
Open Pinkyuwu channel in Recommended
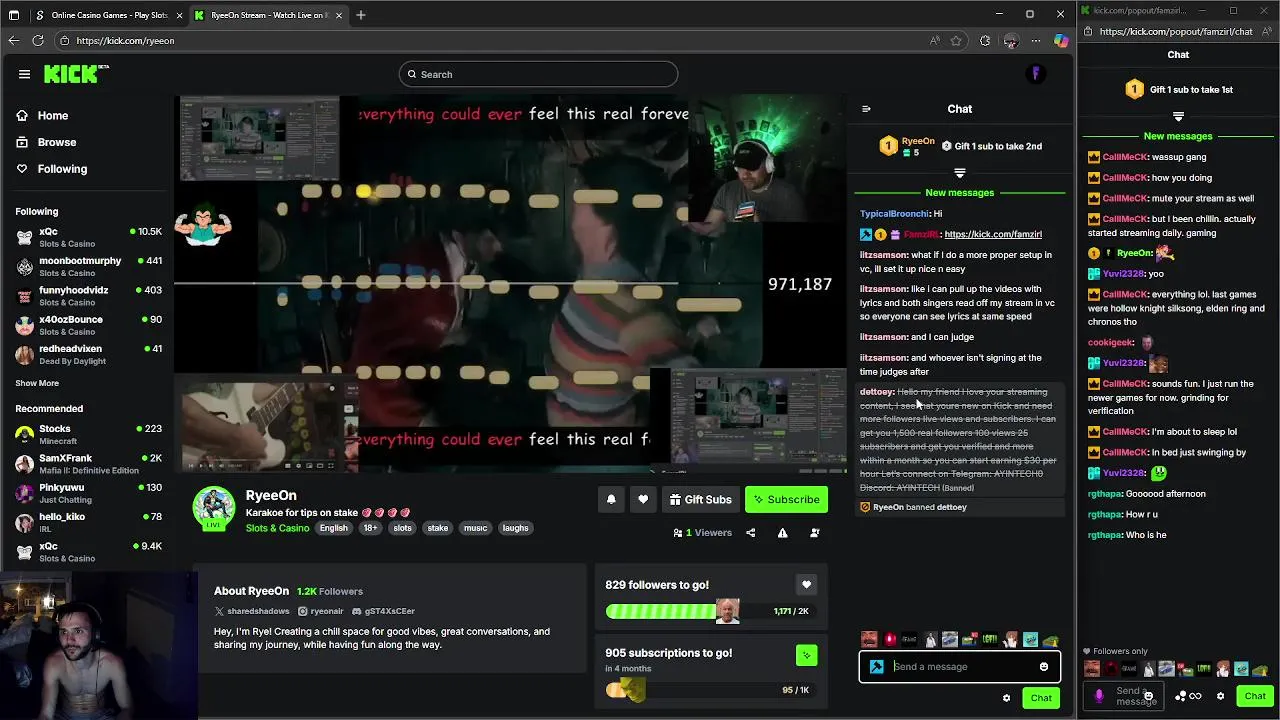pyautogui.click(x=89, y=493)
